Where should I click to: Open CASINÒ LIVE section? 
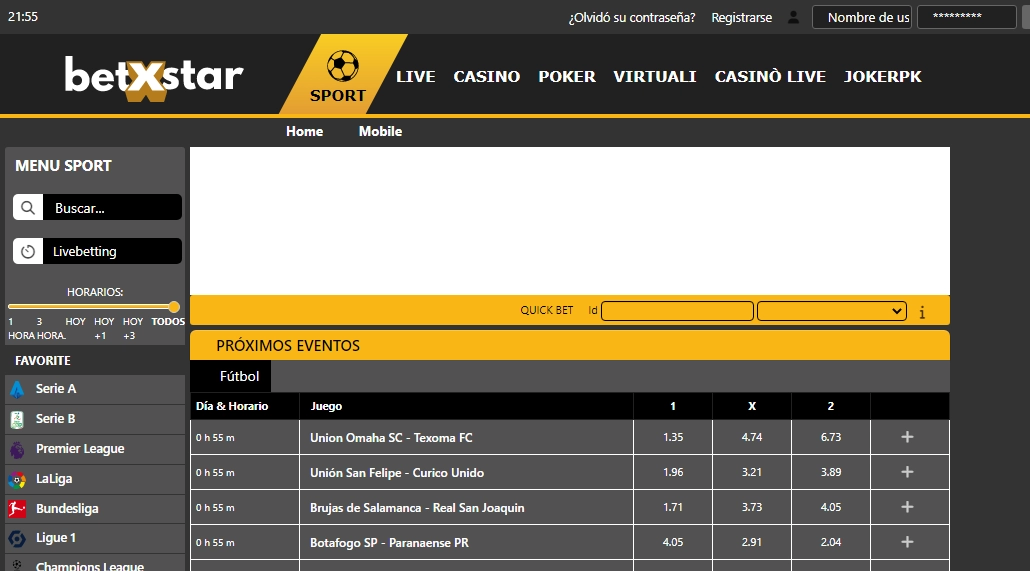tap(770, 76)
